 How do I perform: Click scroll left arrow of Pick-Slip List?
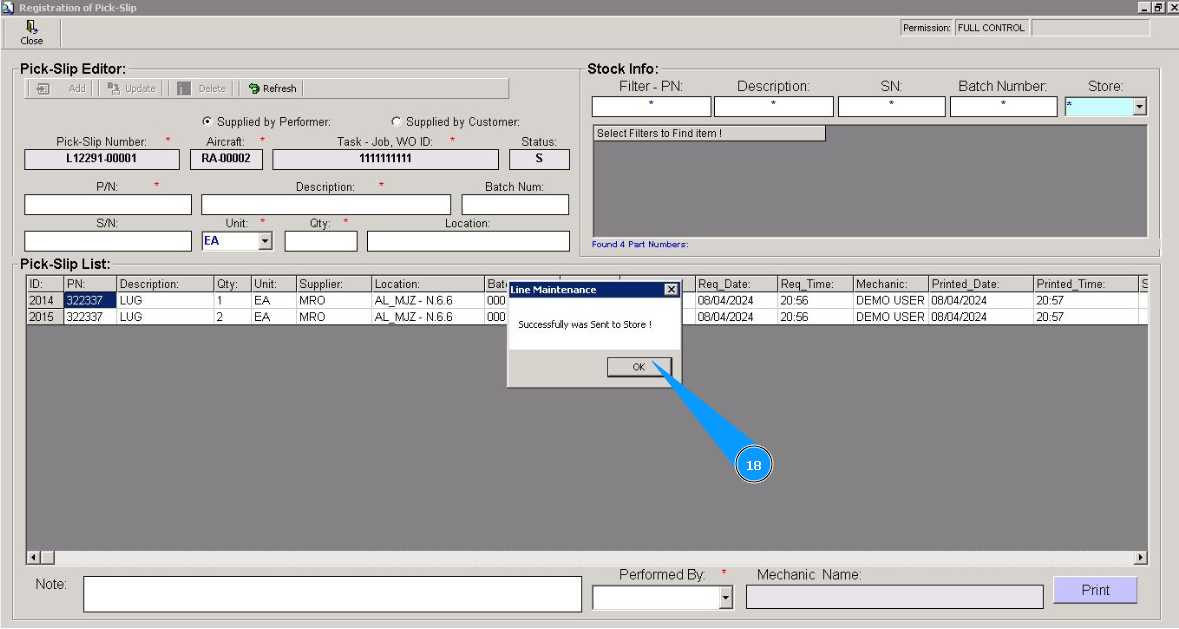click(33, 558)
